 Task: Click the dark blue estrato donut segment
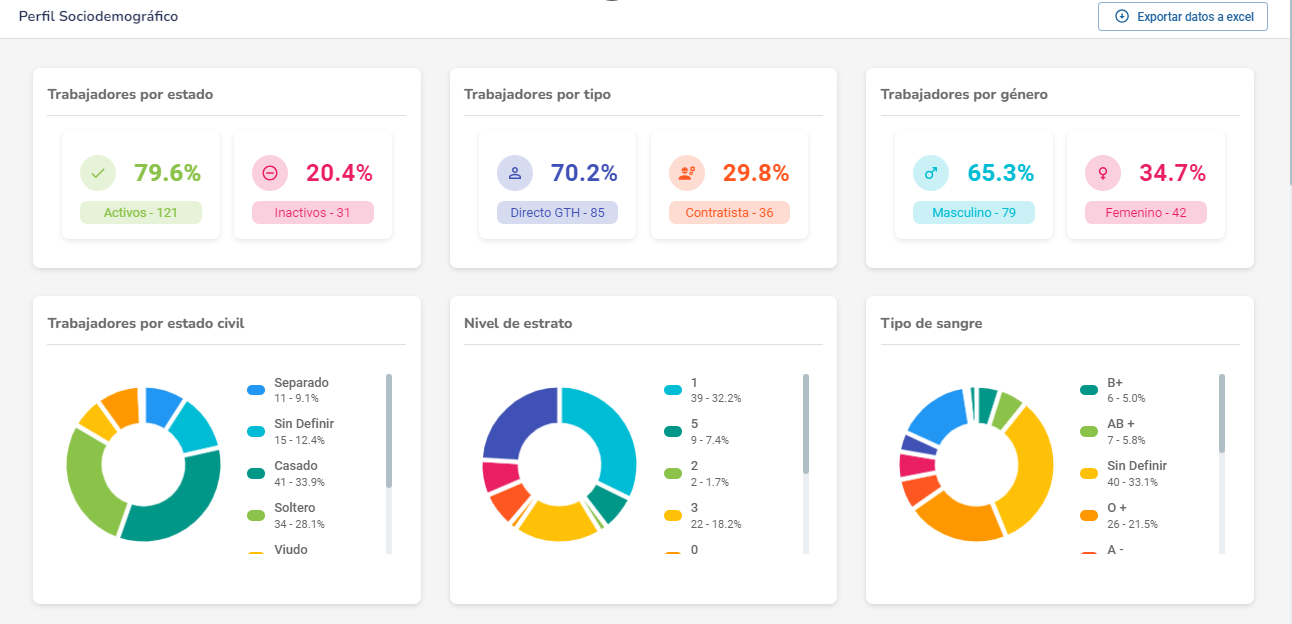coord(515,425)
